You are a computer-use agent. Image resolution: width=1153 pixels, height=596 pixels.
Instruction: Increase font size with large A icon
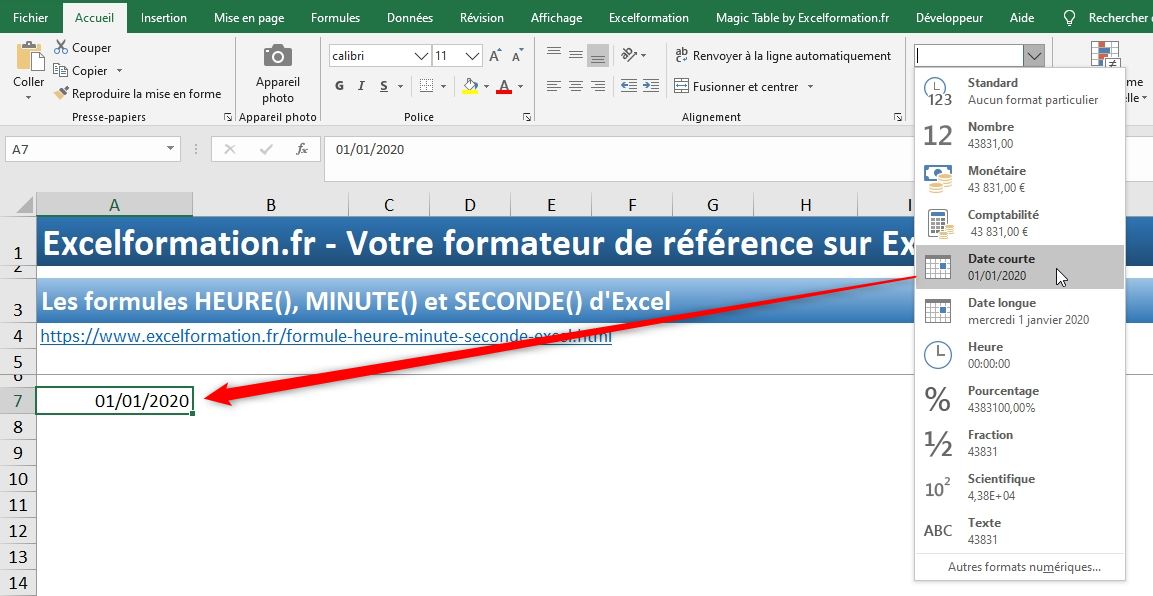tap(496, 56)
